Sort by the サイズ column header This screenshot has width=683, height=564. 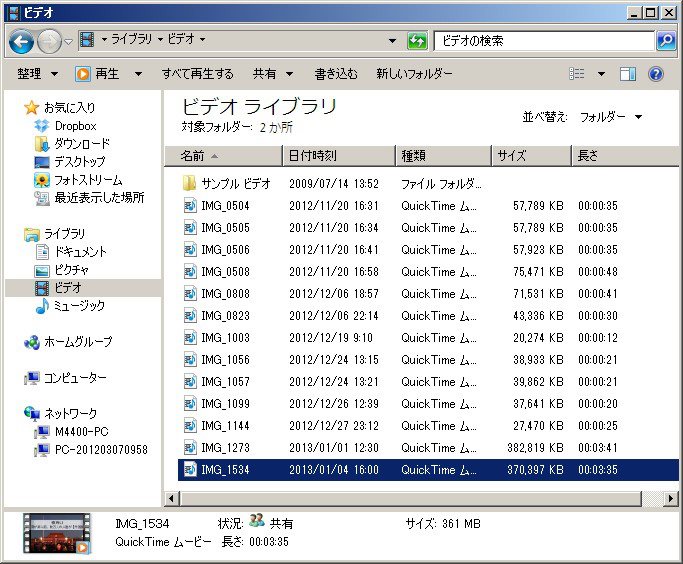(x=530, y=156)
